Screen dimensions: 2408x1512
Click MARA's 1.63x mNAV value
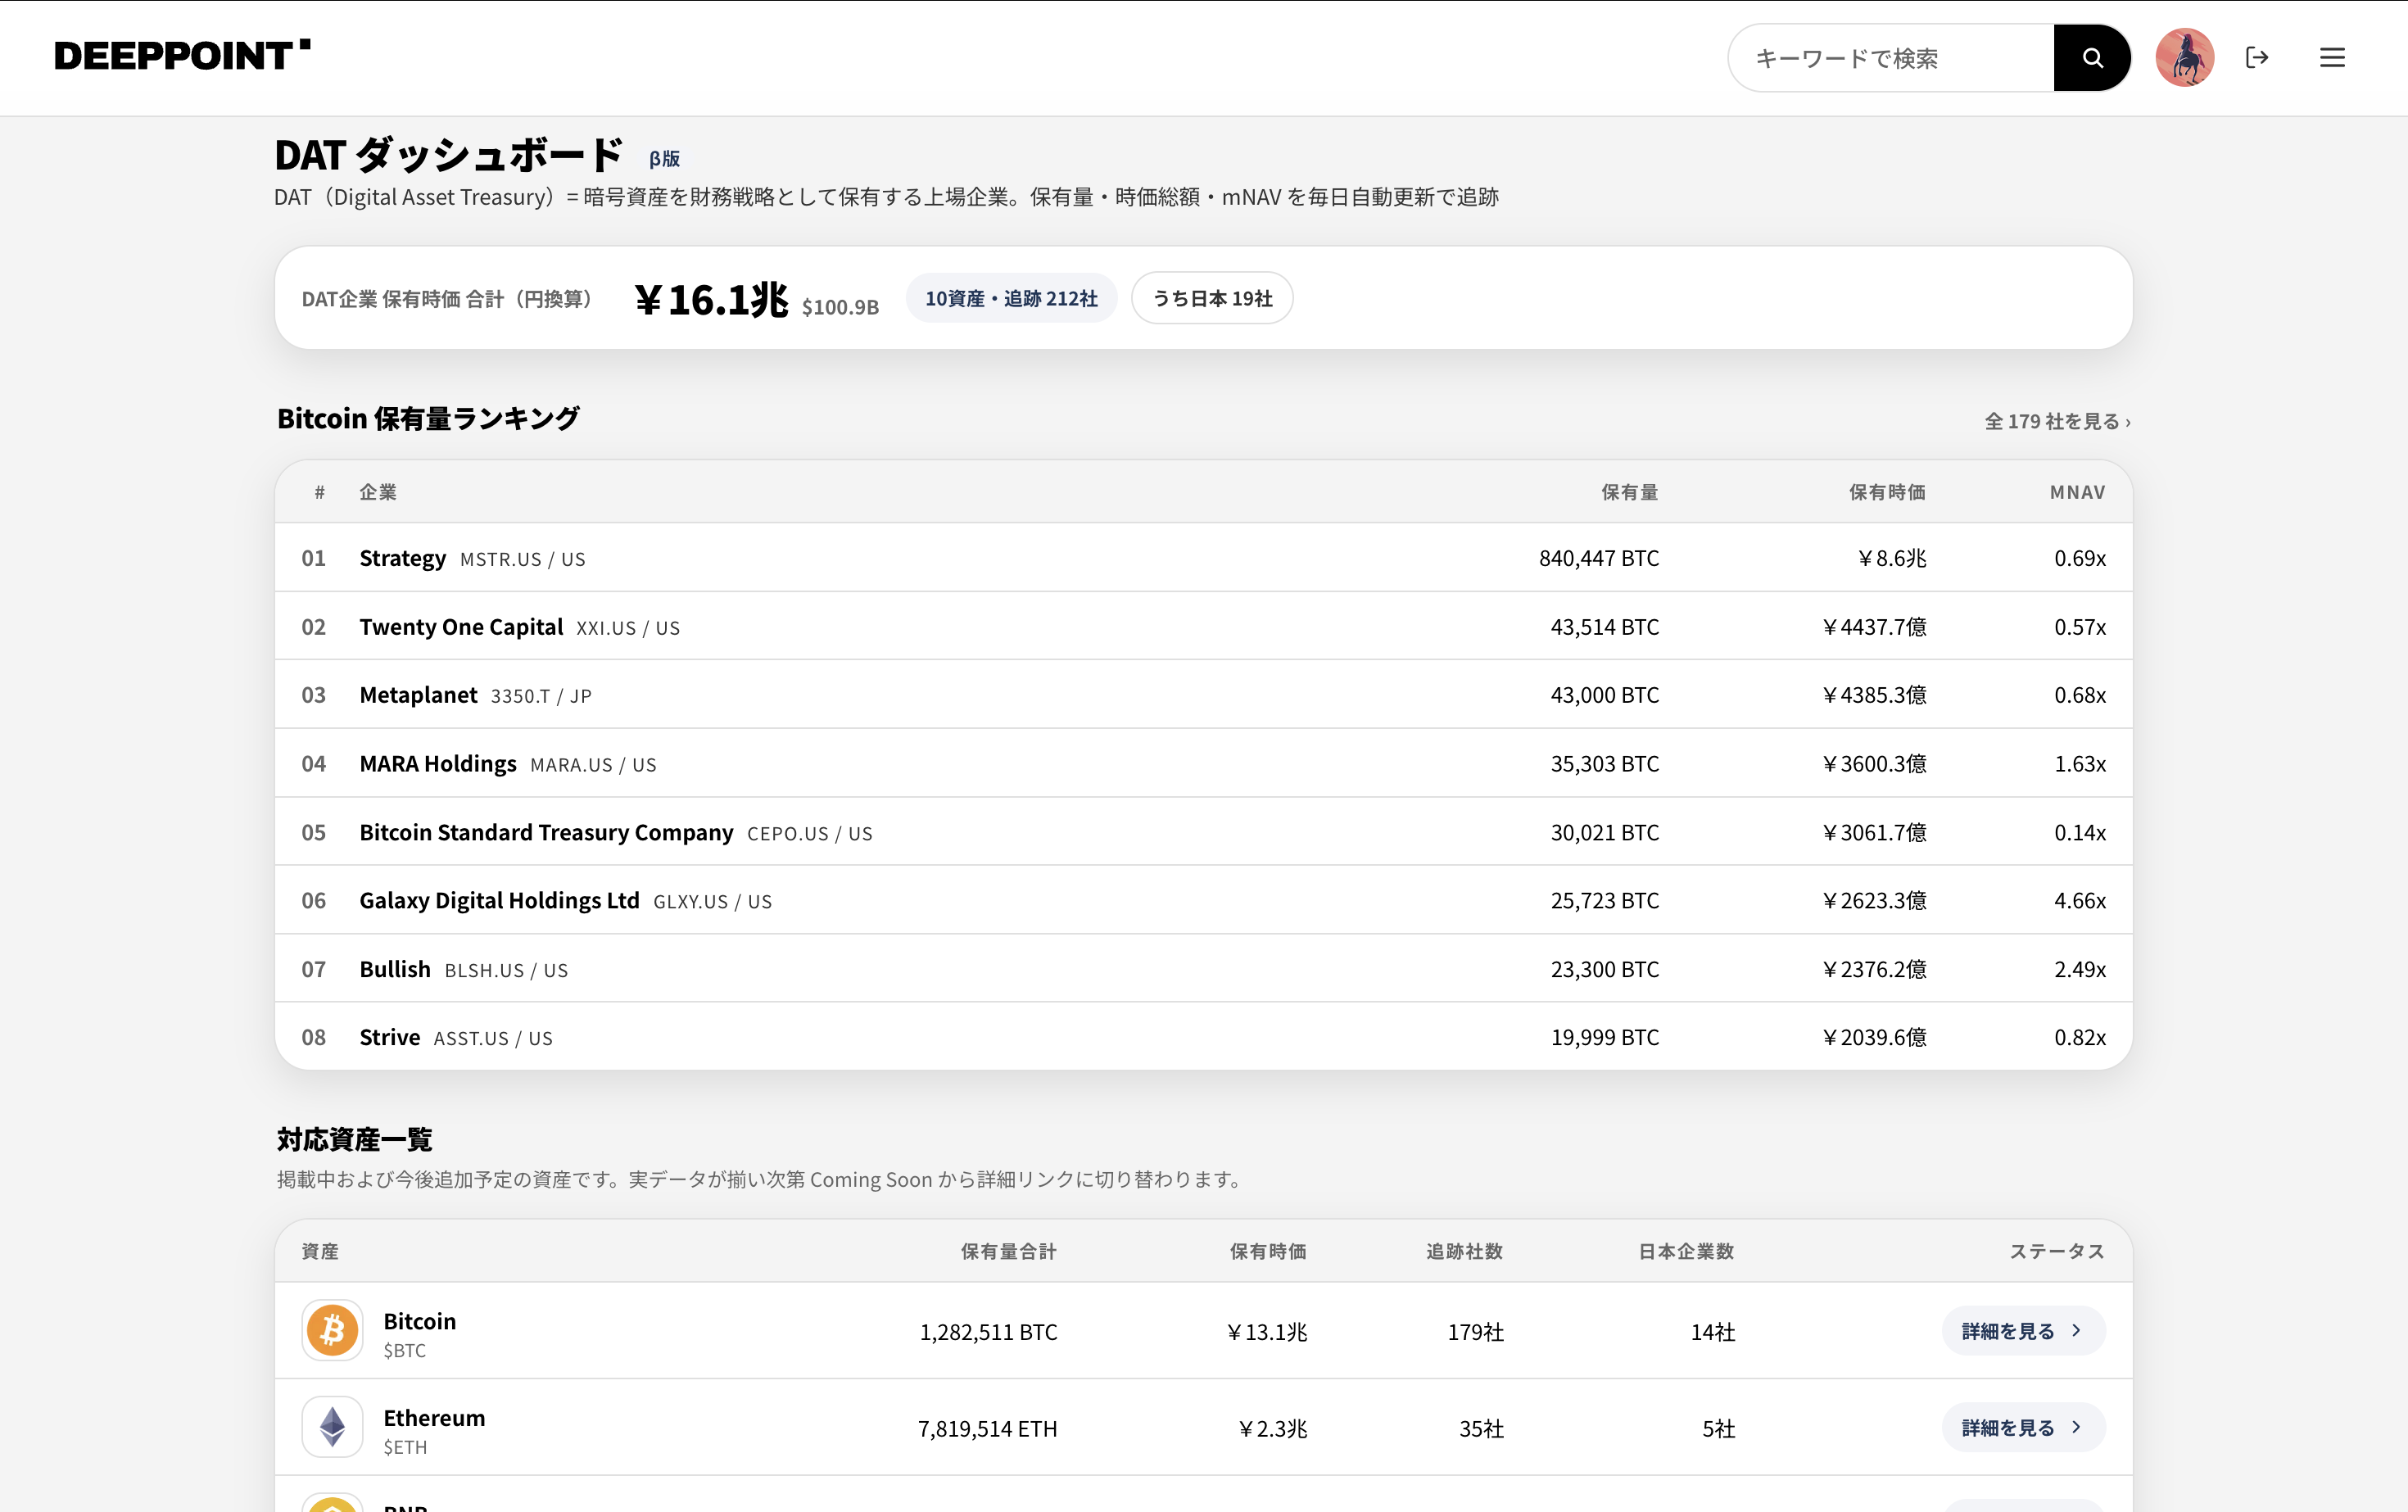pyautogui.click(x=2080, y=764)
